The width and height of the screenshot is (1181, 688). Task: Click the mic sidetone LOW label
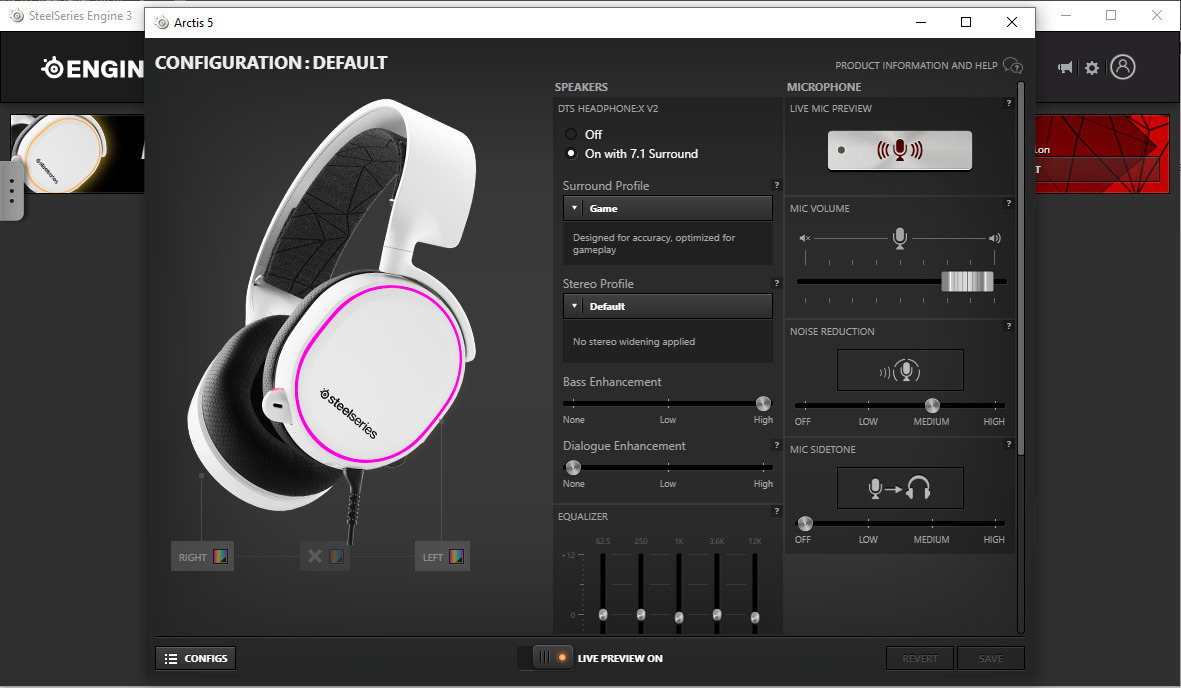click(868, 540)
